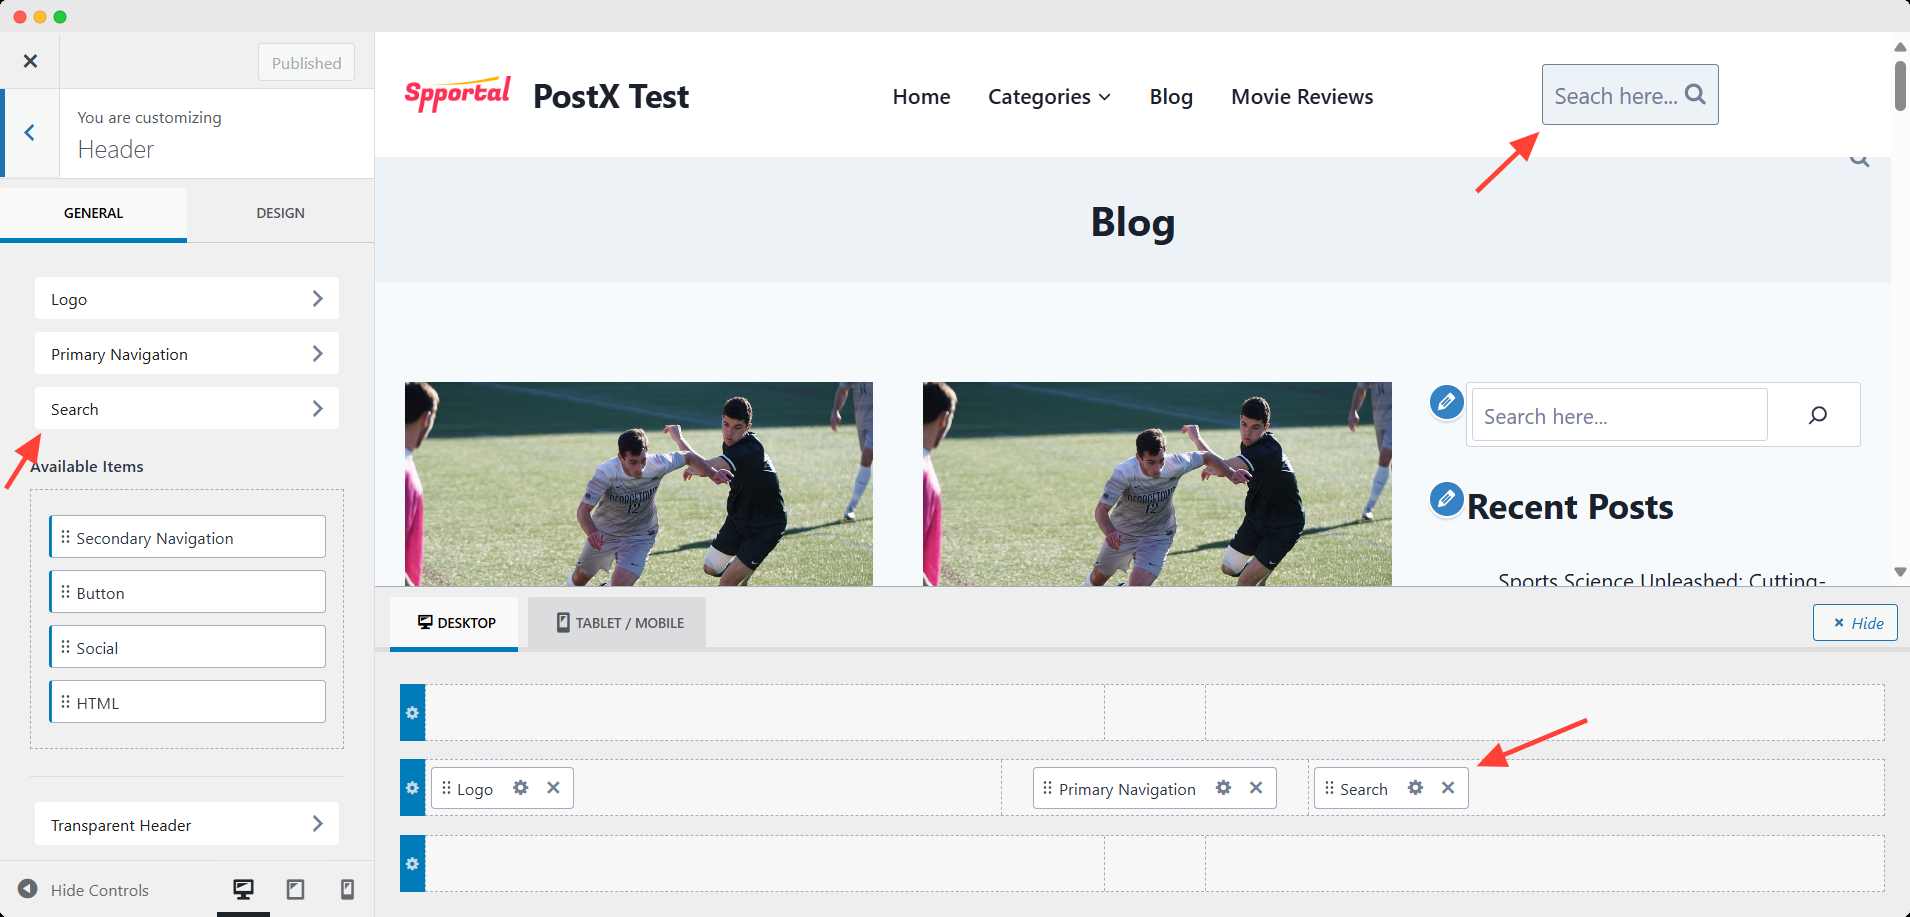Click edit pencil beside Recent Posts widget

1446,498
